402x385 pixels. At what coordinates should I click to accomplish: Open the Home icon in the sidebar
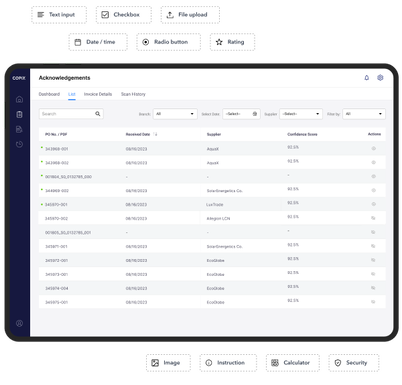tap(19, 99)
